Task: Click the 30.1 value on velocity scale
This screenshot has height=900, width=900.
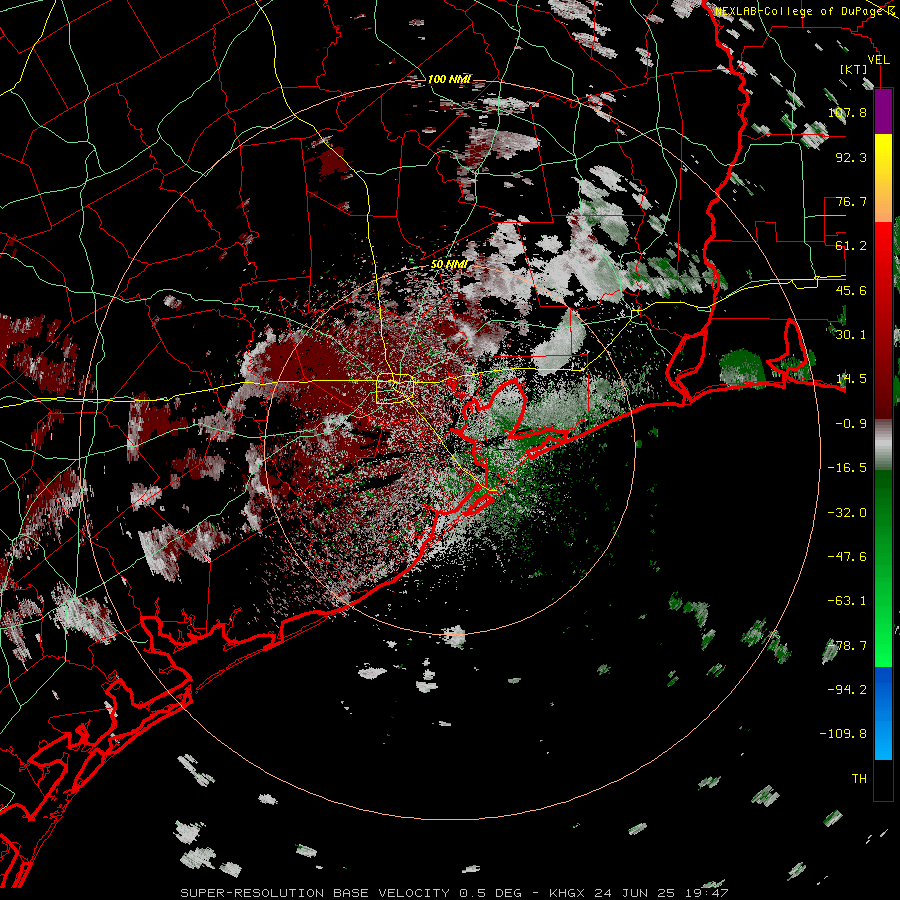Action: 851,335
